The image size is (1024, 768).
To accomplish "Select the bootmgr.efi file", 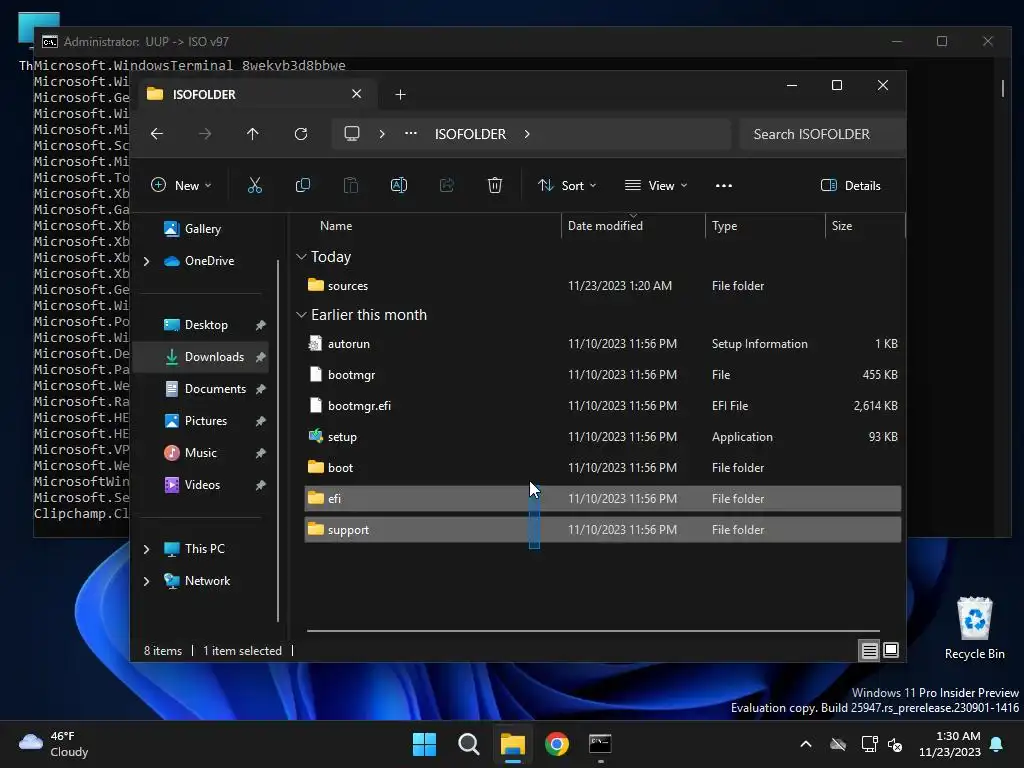I will coord(602,406).
